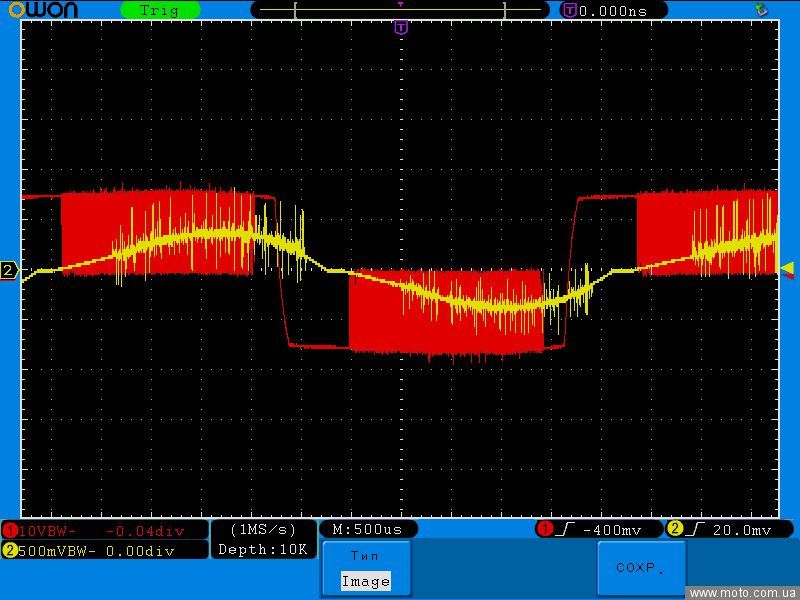Click the M:500us timebase readout
Screen dimensions: 800x600
[367, 529]
